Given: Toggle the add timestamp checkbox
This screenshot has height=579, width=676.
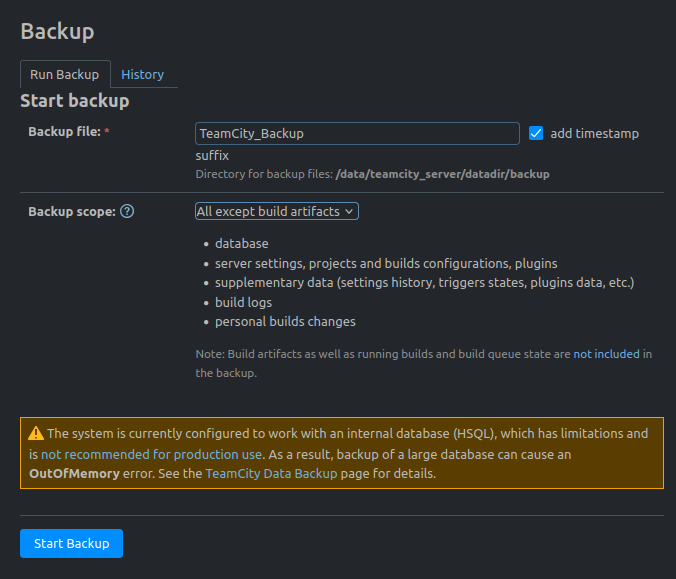Looking at the screenshot, I should [536, 133].
